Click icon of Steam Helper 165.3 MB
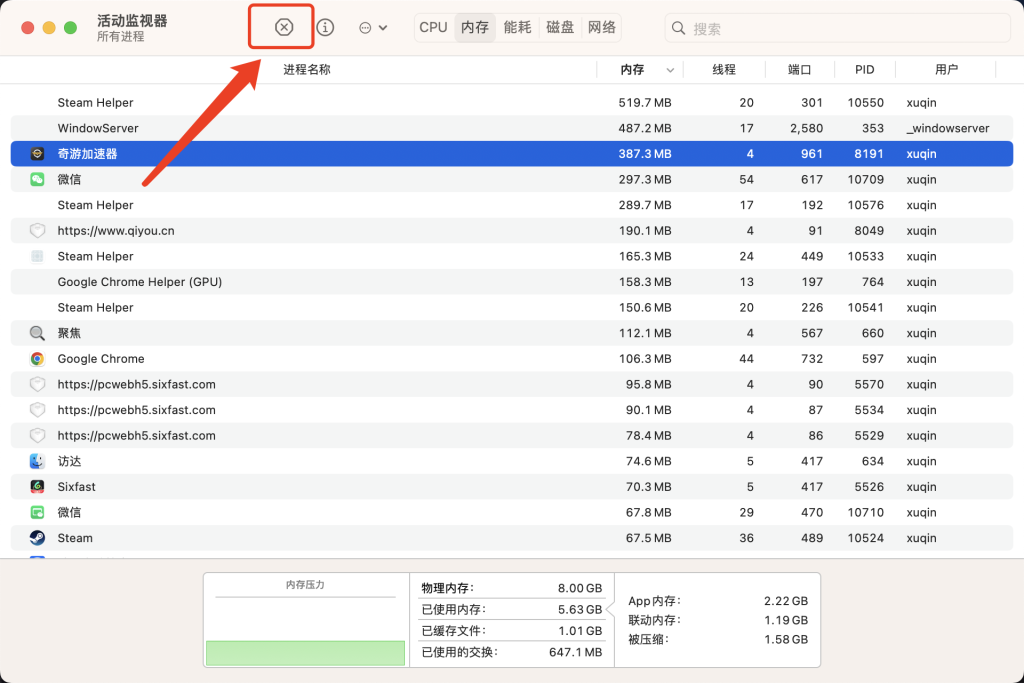The width and height of the screenshot is (1024, 683). click(37, 256)
